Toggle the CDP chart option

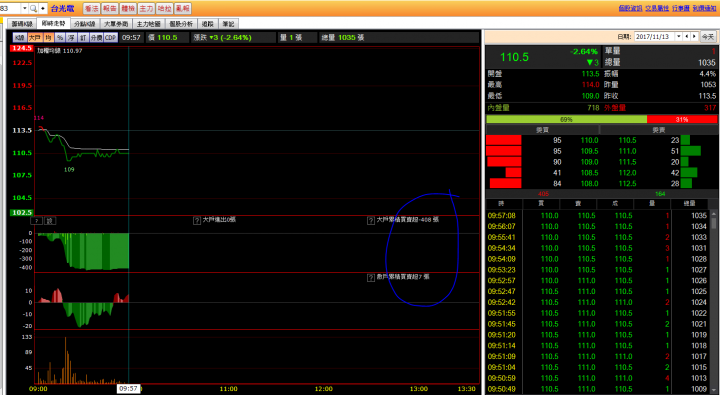click(111, 38)
